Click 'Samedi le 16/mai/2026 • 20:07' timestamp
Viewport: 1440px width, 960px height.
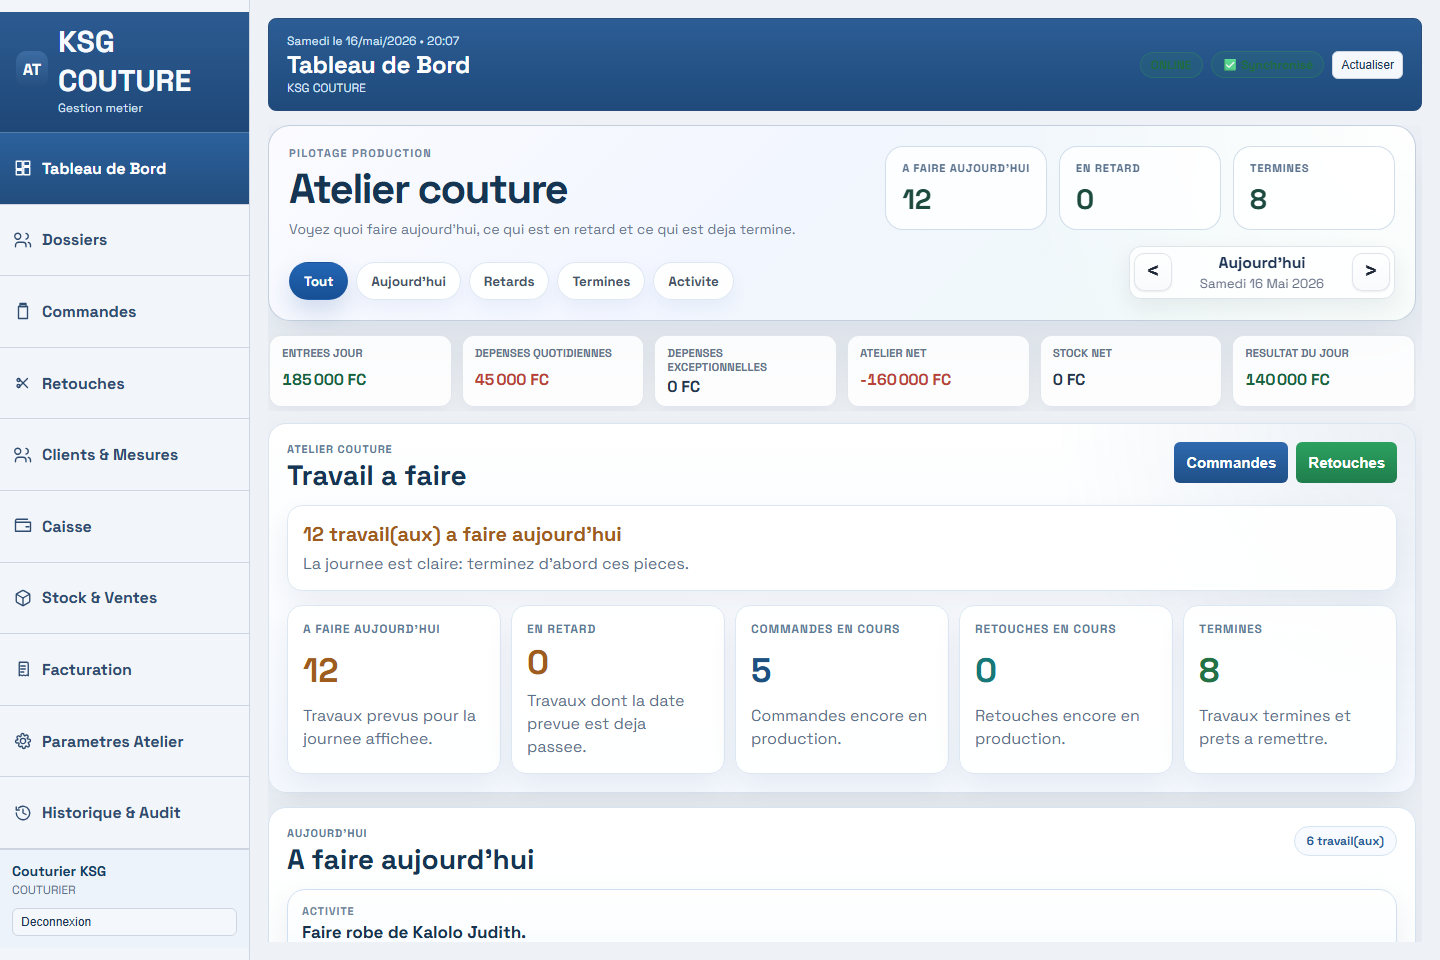coord(373,41)
